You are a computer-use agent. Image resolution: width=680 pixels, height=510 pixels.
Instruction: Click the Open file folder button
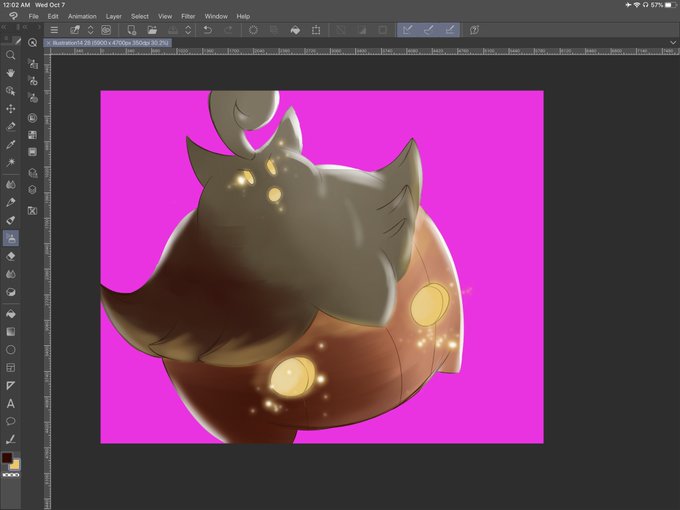152,30
